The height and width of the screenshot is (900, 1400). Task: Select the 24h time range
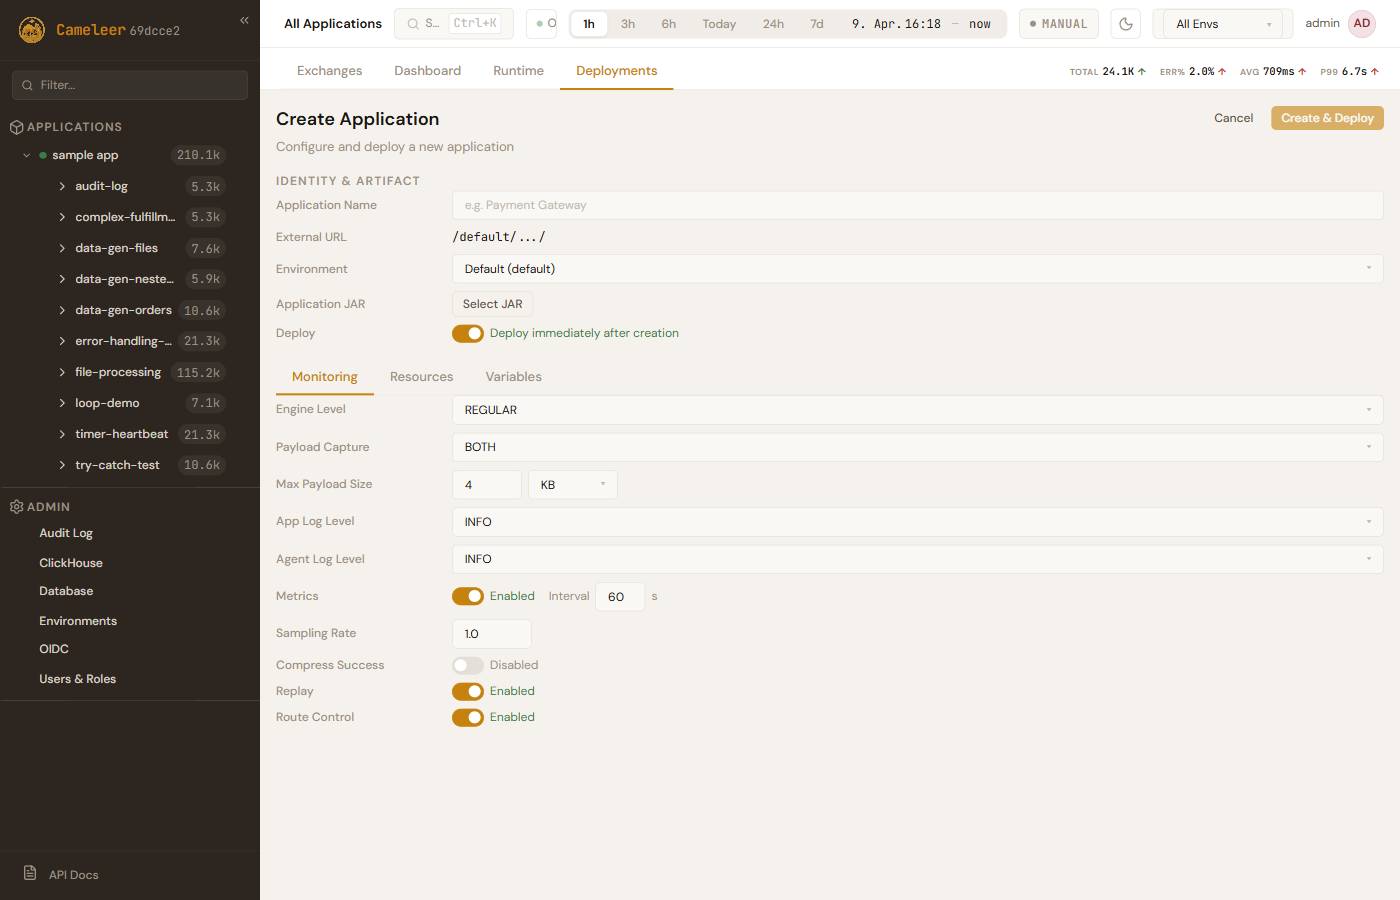click(773, 24)
